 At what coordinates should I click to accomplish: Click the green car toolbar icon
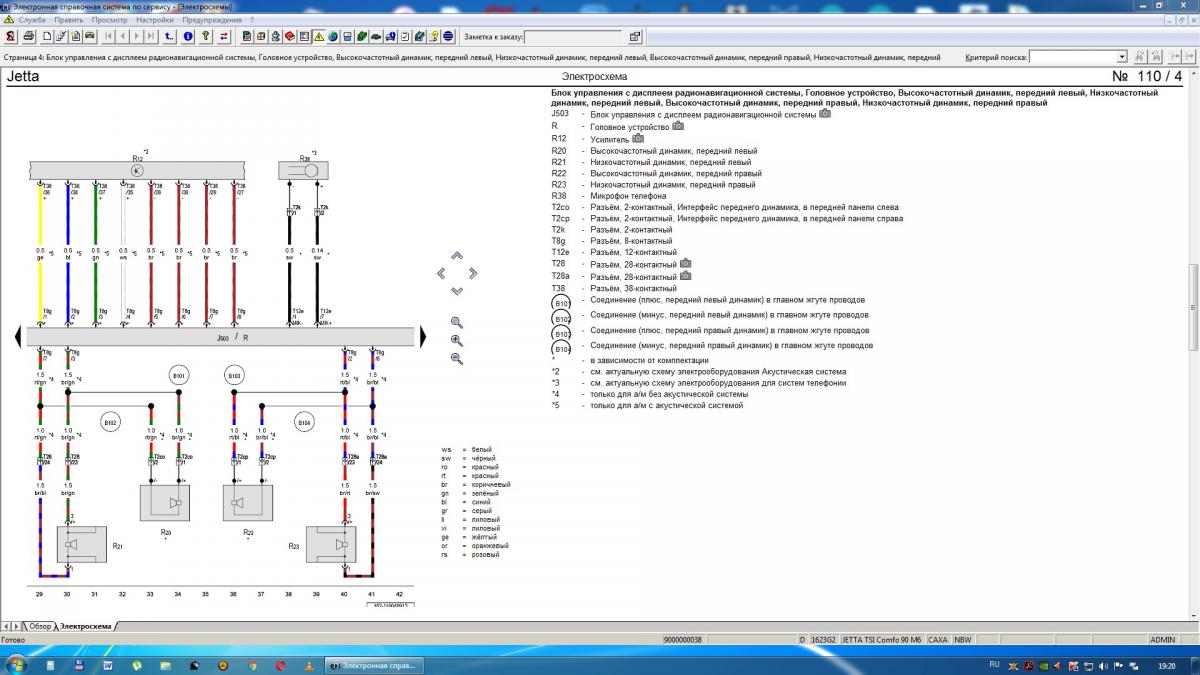(376, 37)
